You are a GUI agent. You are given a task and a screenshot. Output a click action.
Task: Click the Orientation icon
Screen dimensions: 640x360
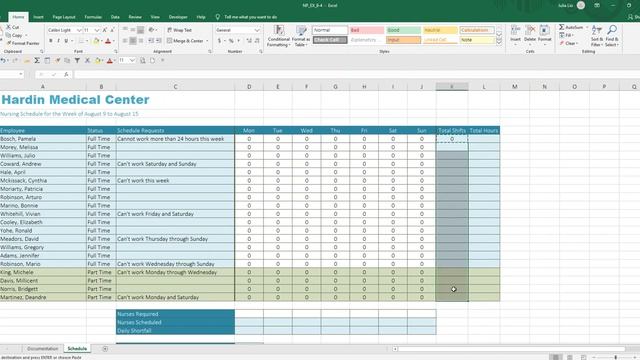(151, 30)
